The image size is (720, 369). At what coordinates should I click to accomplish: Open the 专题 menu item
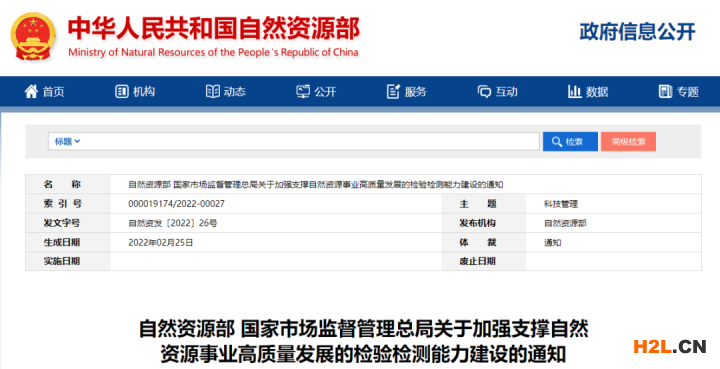[x=679, y=91]
